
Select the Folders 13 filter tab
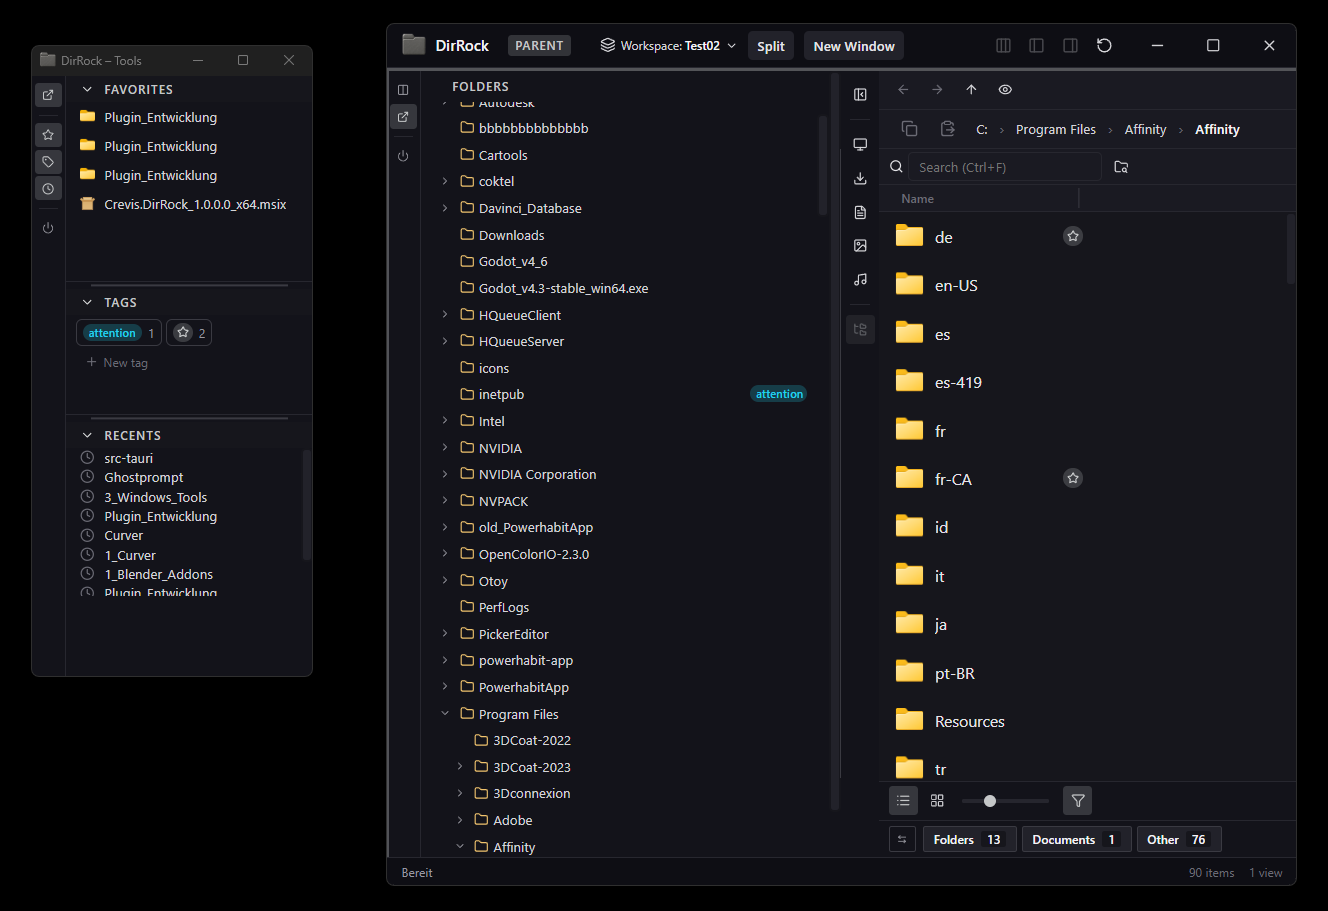(967, 840)
